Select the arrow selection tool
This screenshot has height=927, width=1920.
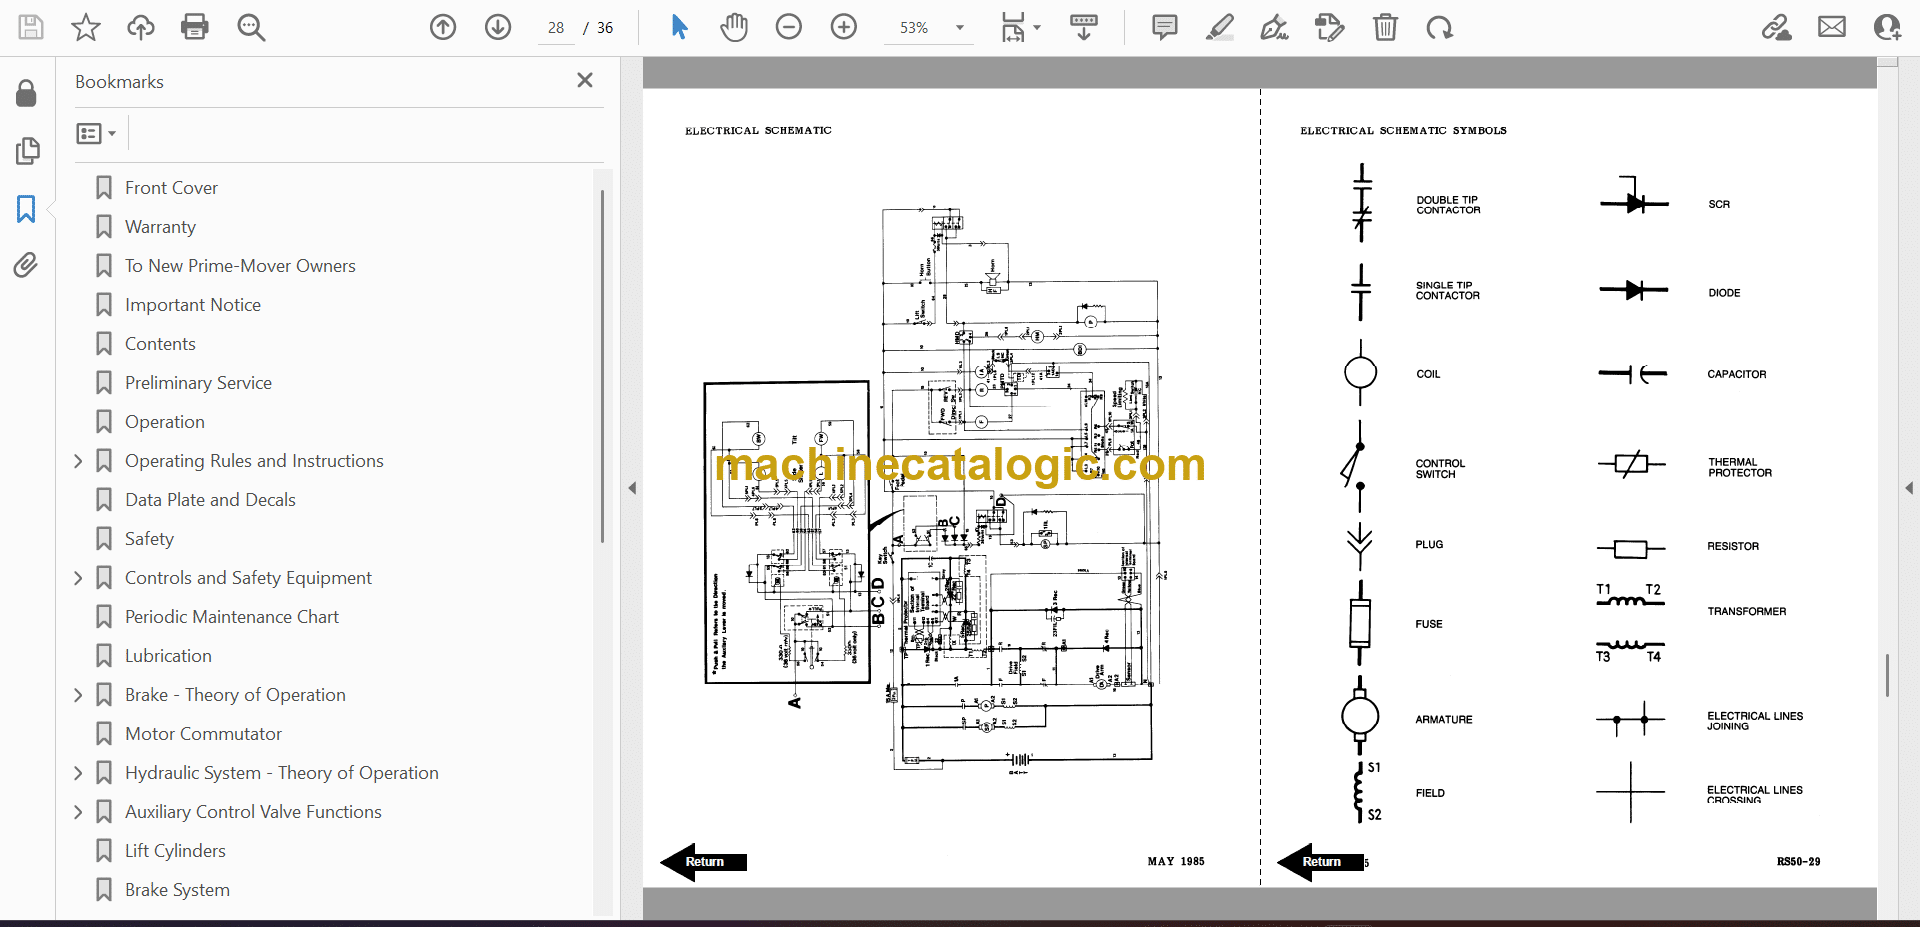[x=679, y=27]
